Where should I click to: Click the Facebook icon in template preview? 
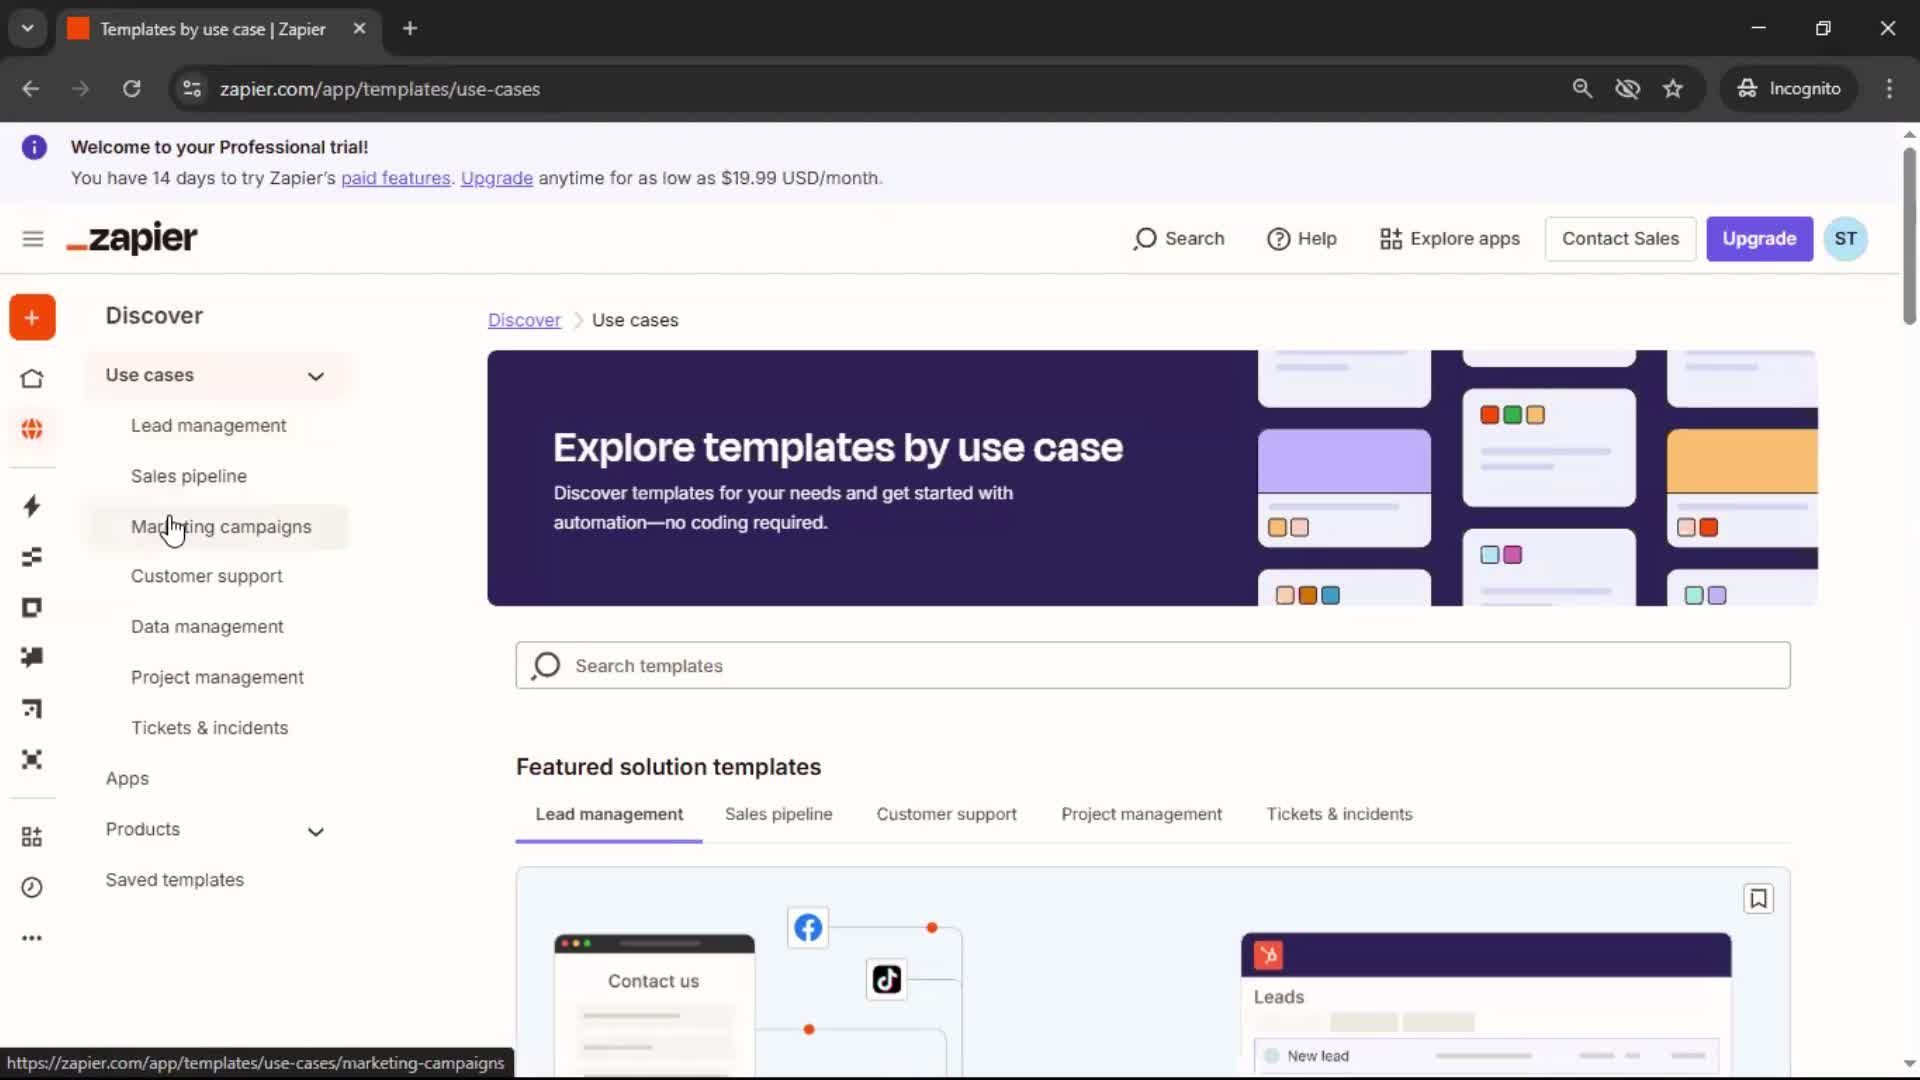pyautogui.click(x=808, y=928)
